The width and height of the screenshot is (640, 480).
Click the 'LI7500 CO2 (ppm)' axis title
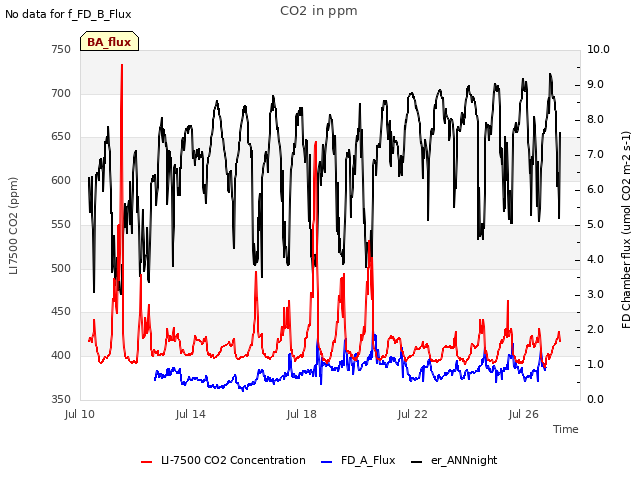pos(13,226)
